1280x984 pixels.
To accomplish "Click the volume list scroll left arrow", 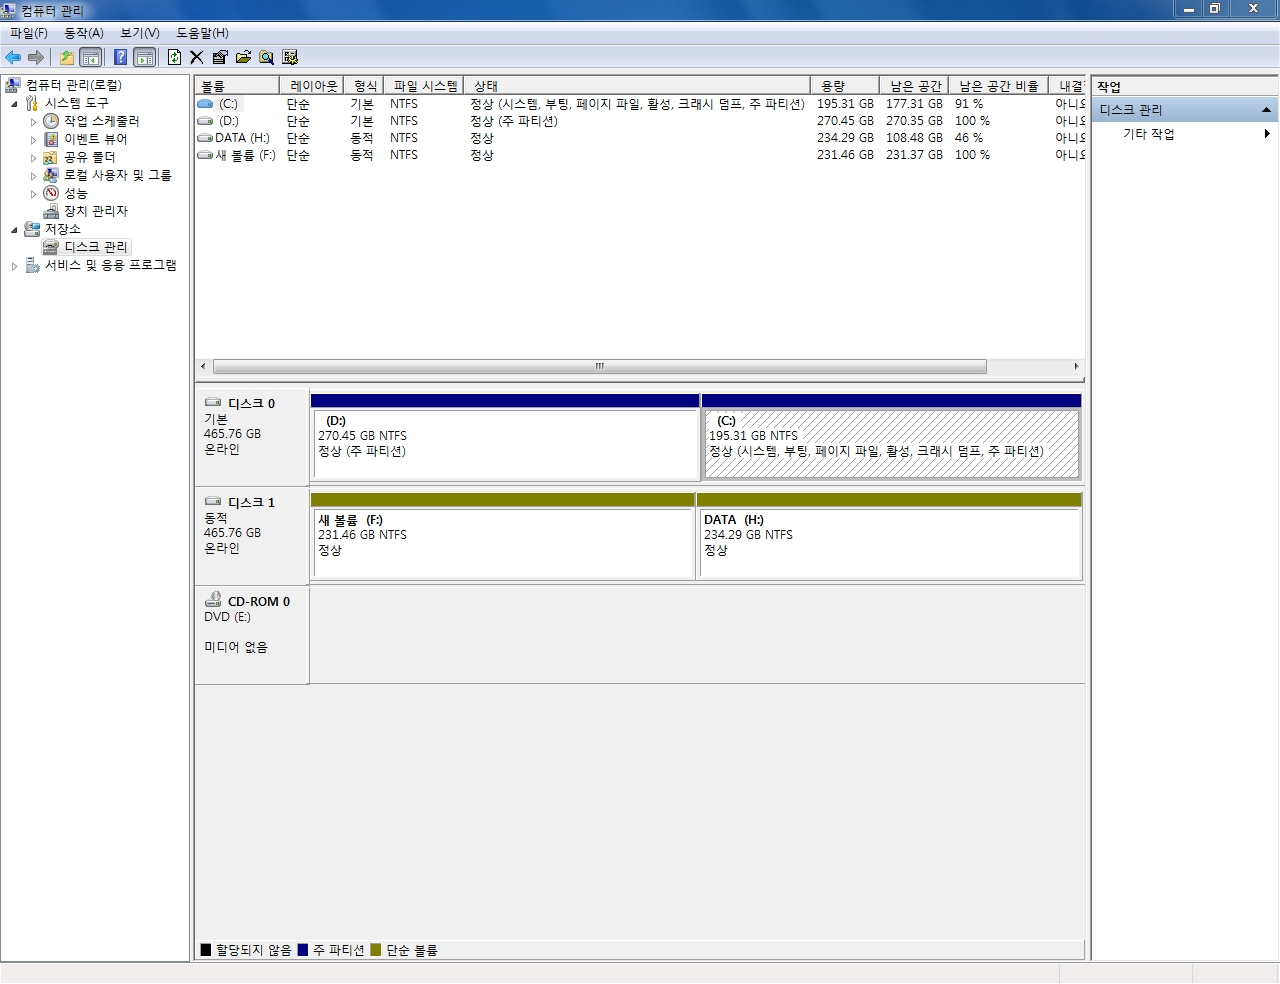I will pos(204,366).
